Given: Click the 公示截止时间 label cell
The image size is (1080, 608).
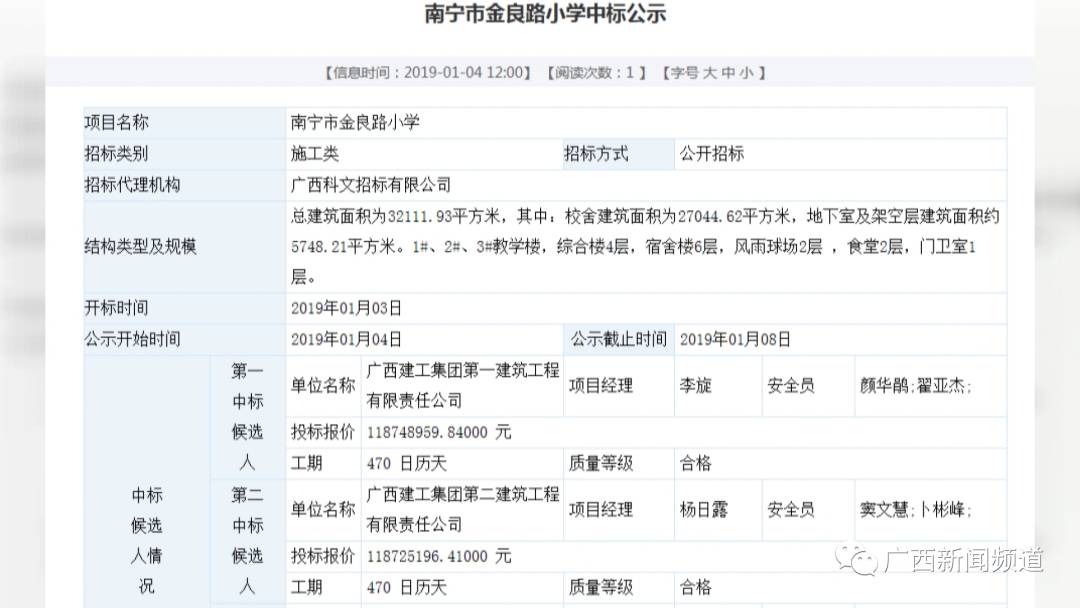Looking at the screenshot, I should pyautogui.click(x=619, y=339).
